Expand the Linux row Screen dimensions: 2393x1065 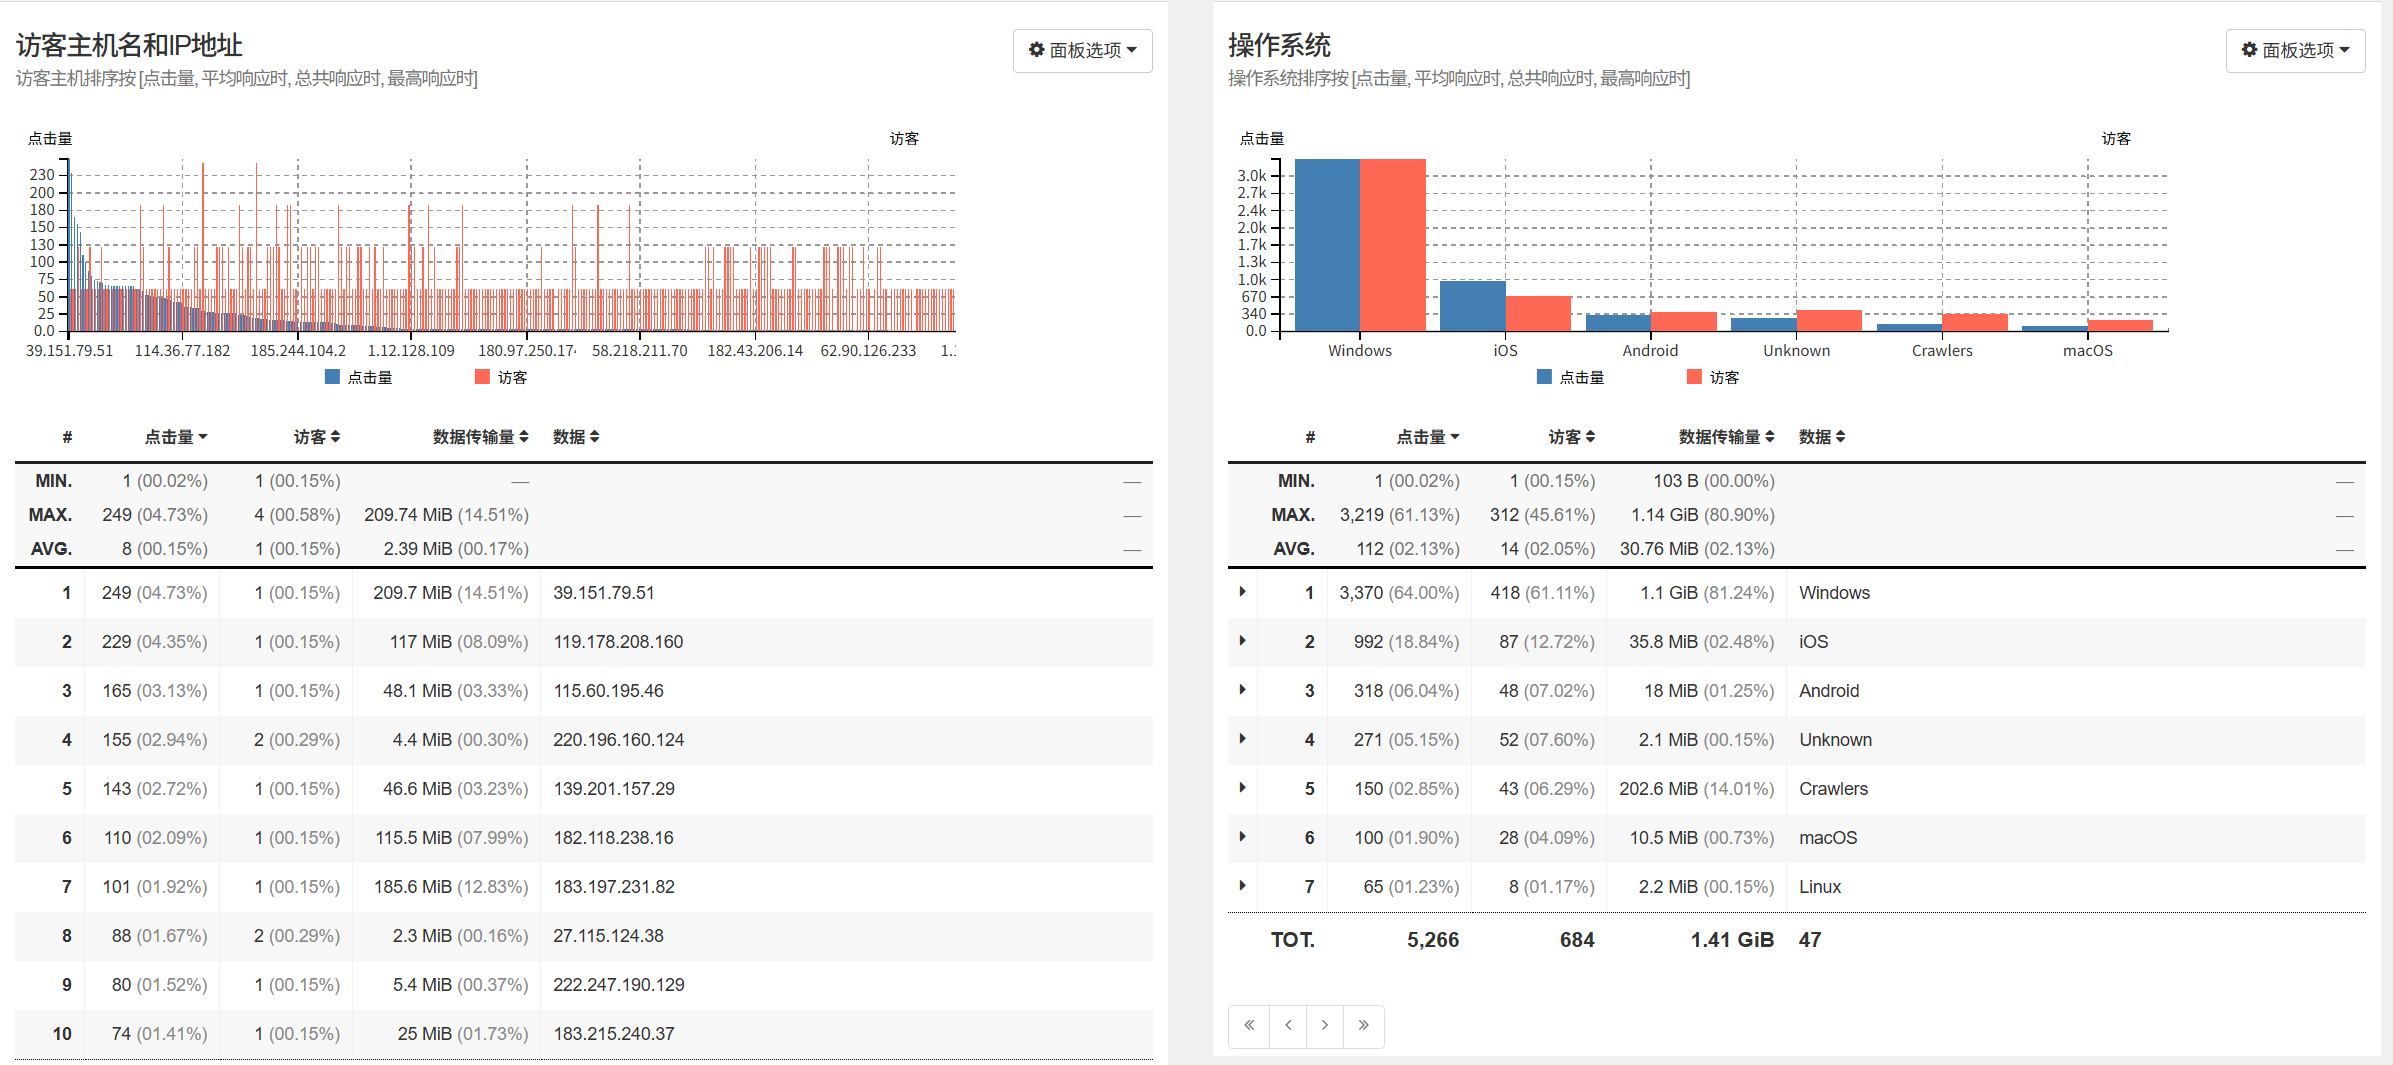pos(1242,886)
